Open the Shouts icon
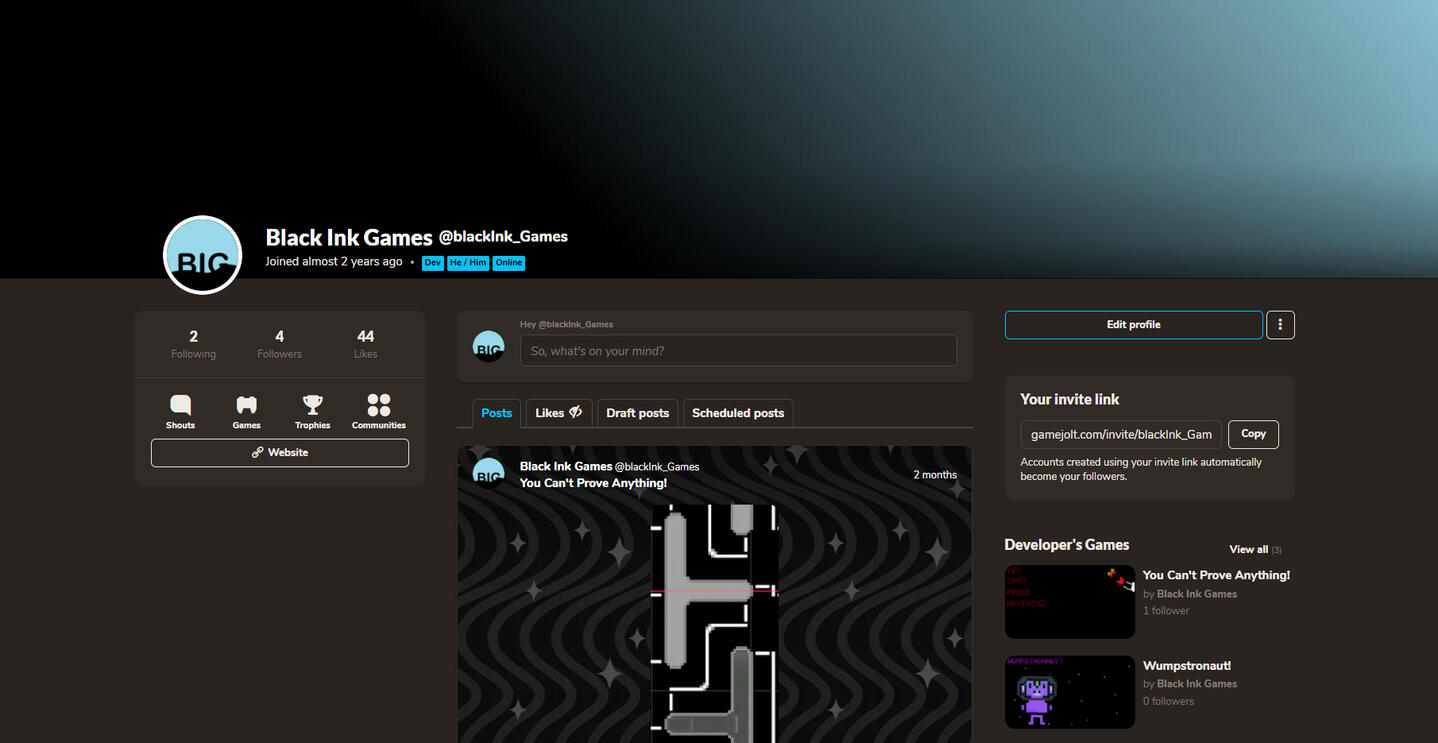 180,406
